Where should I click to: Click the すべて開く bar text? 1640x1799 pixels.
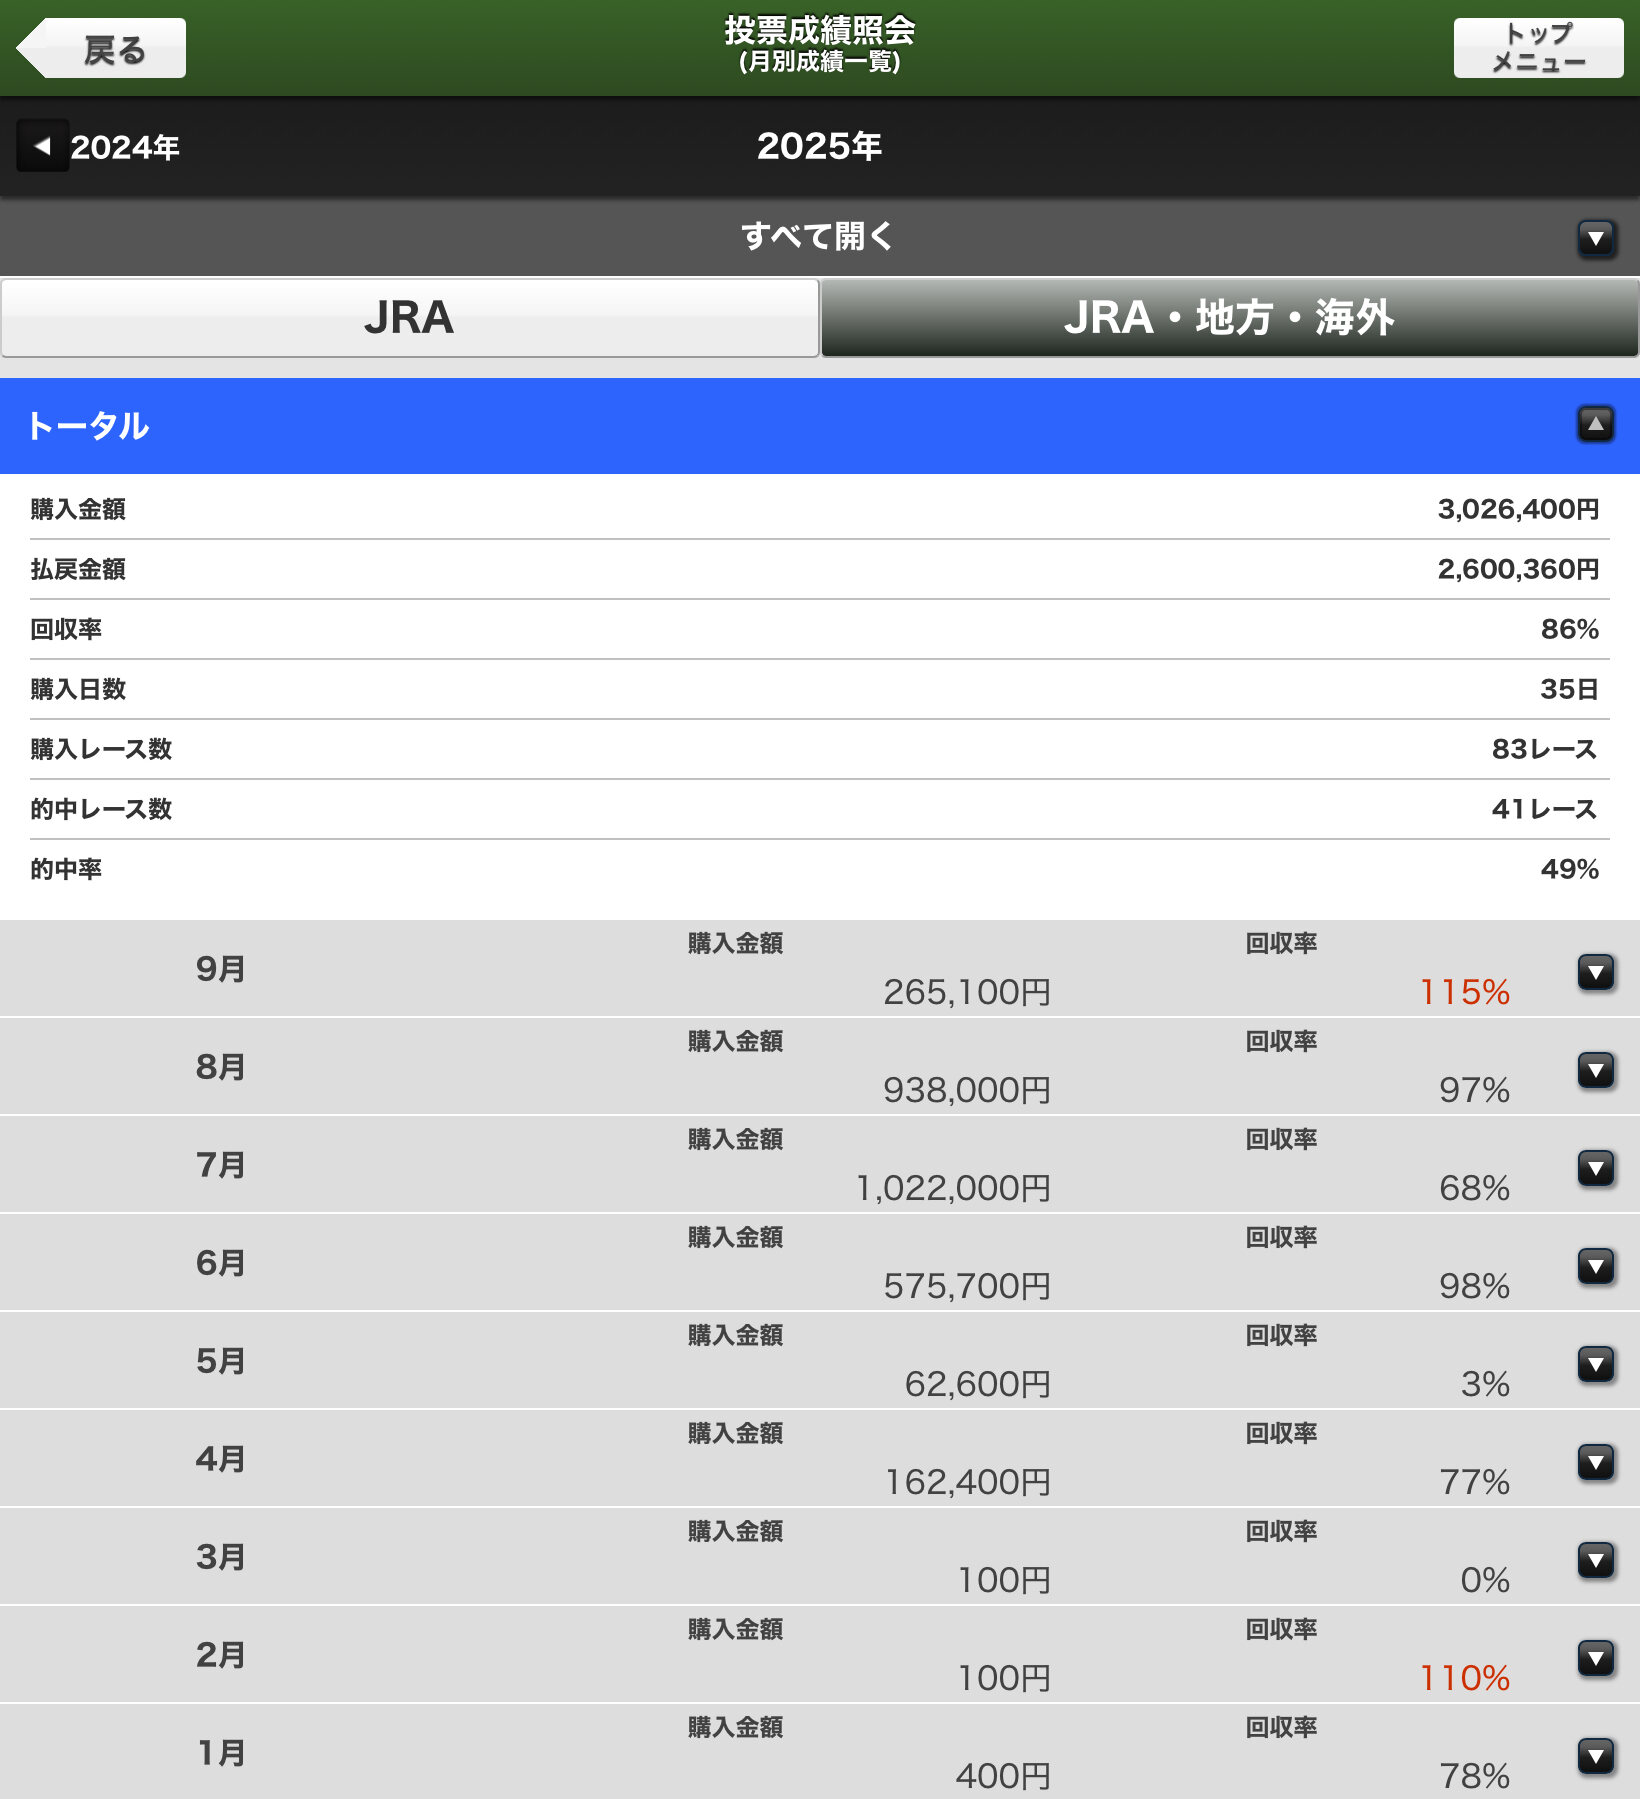click(x=817, y=237)
